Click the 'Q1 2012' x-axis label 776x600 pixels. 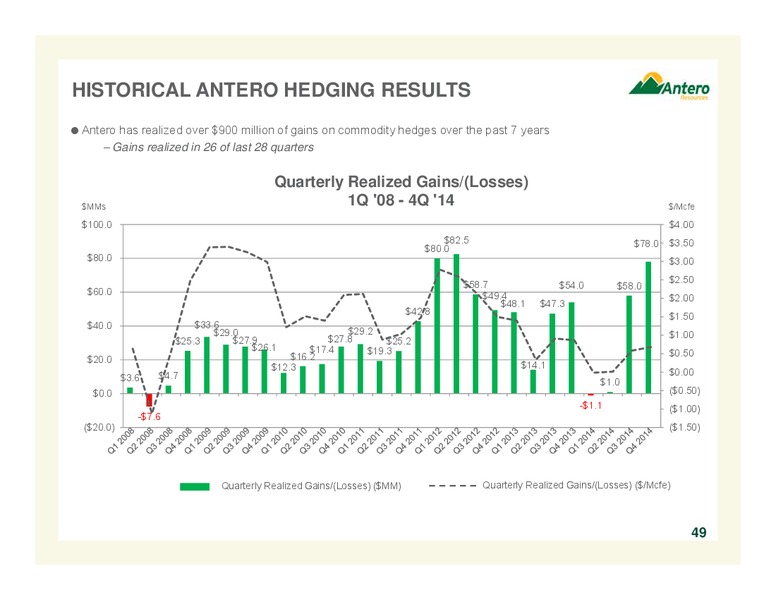coord(429,440)
